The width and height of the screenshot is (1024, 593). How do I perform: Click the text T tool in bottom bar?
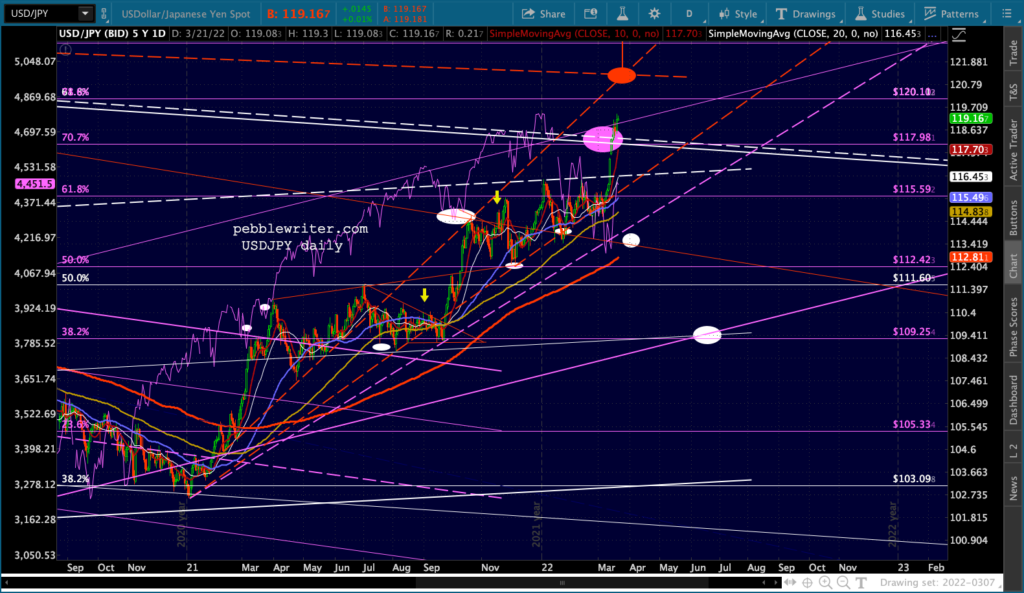[861, 582]
